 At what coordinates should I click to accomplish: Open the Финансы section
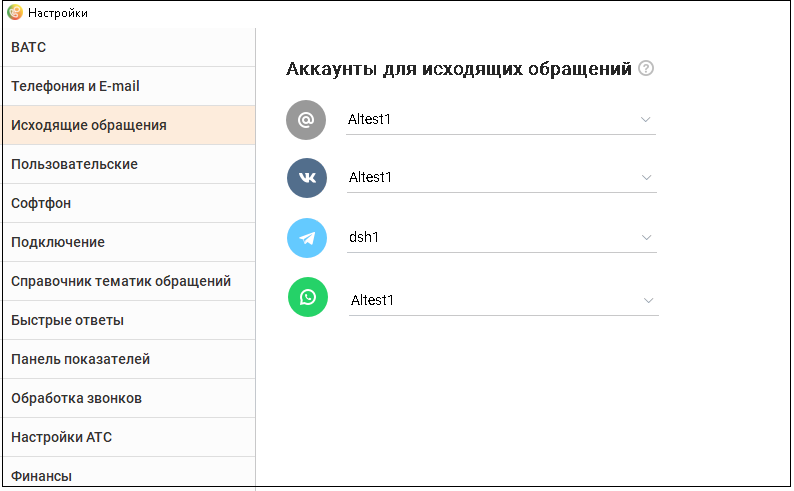(x=129, y=473)
